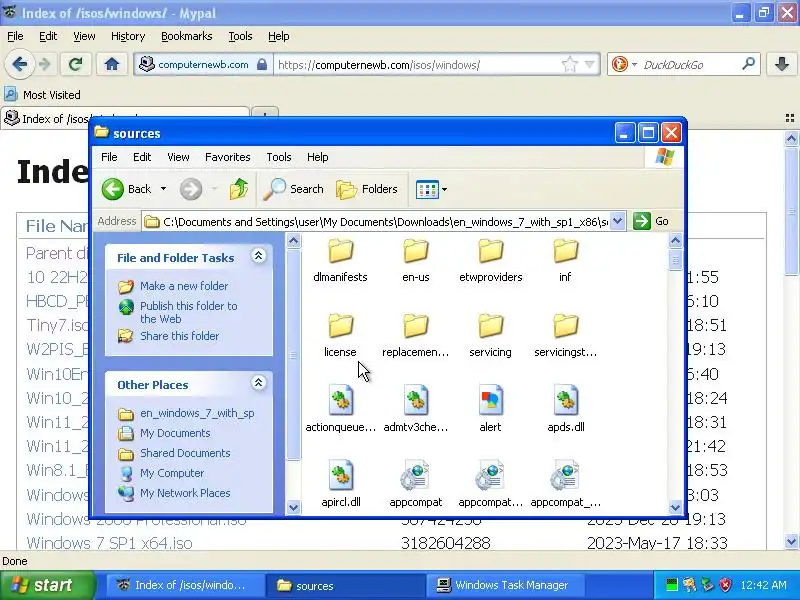This screenshot has width=800, height=600.
Task: Click computernewb.com site identity button
Action: pos(203,65)
